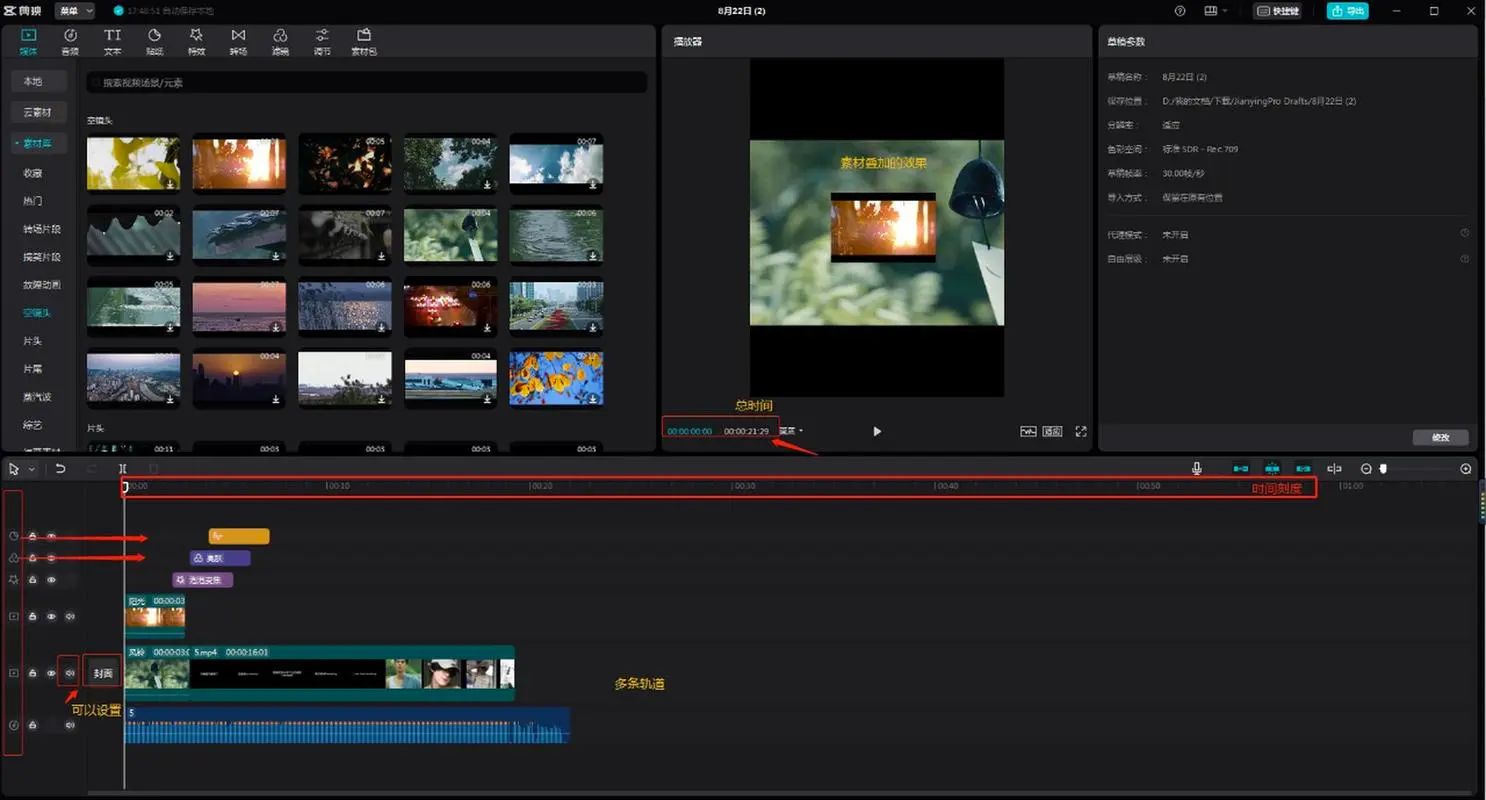Toggle main track magnet snapping button
1486x800 pixels.
(1241, 468)
